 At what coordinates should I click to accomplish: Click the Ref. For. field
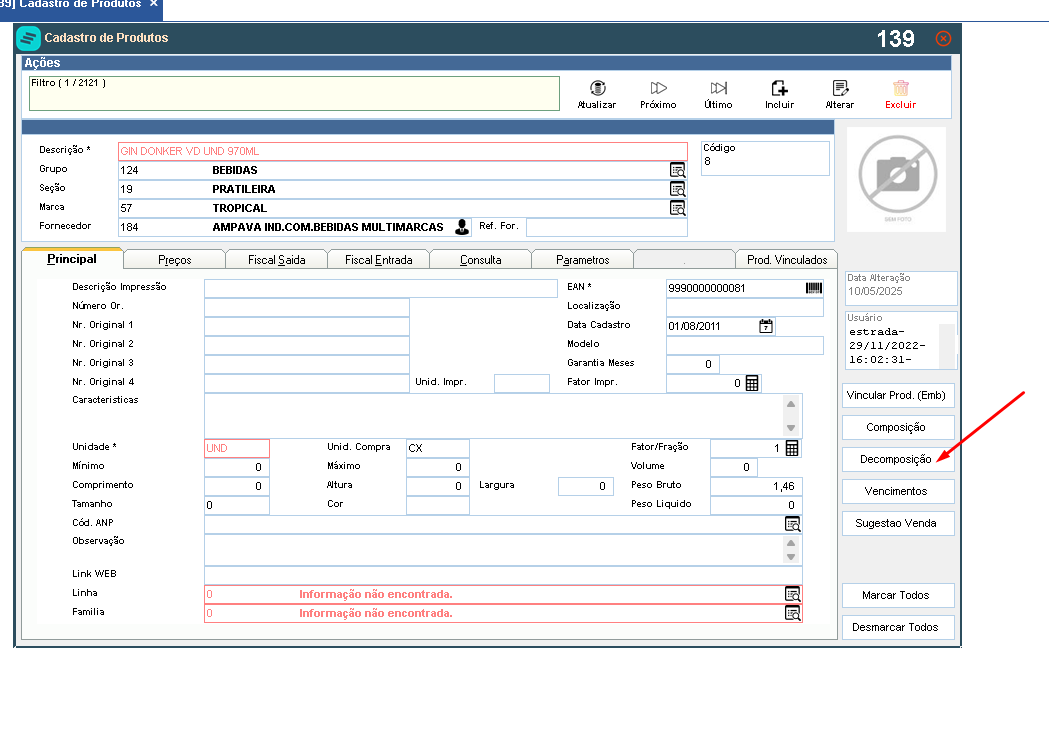pyautogui.click(x=607, y=227)
